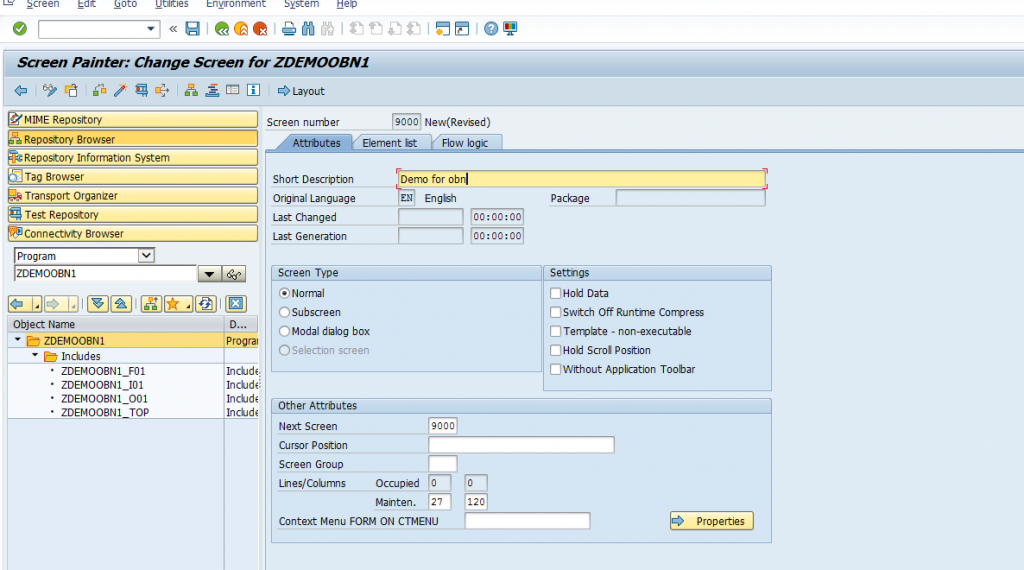Viewport: 1024px width, 570px height.
Task: Click the Display Superior Object List icon
Action: (151, 304)
